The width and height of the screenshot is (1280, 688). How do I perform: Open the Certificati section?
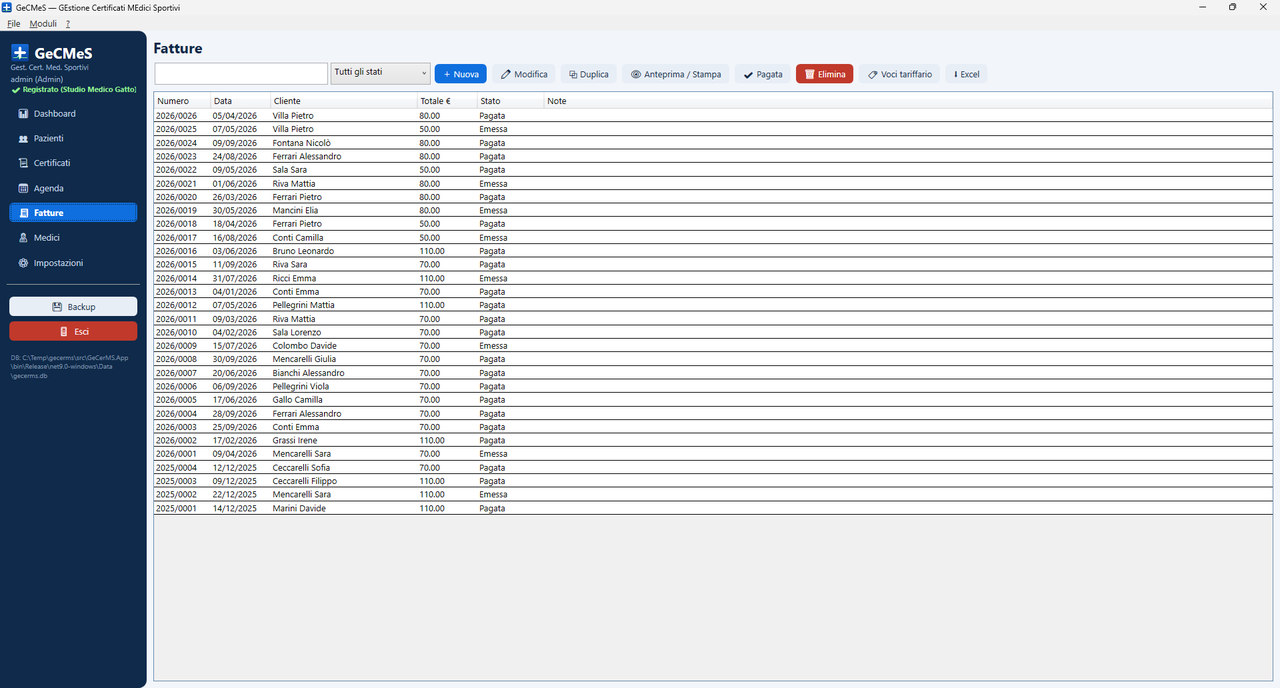pyautogui.click(x=73, y=163)
